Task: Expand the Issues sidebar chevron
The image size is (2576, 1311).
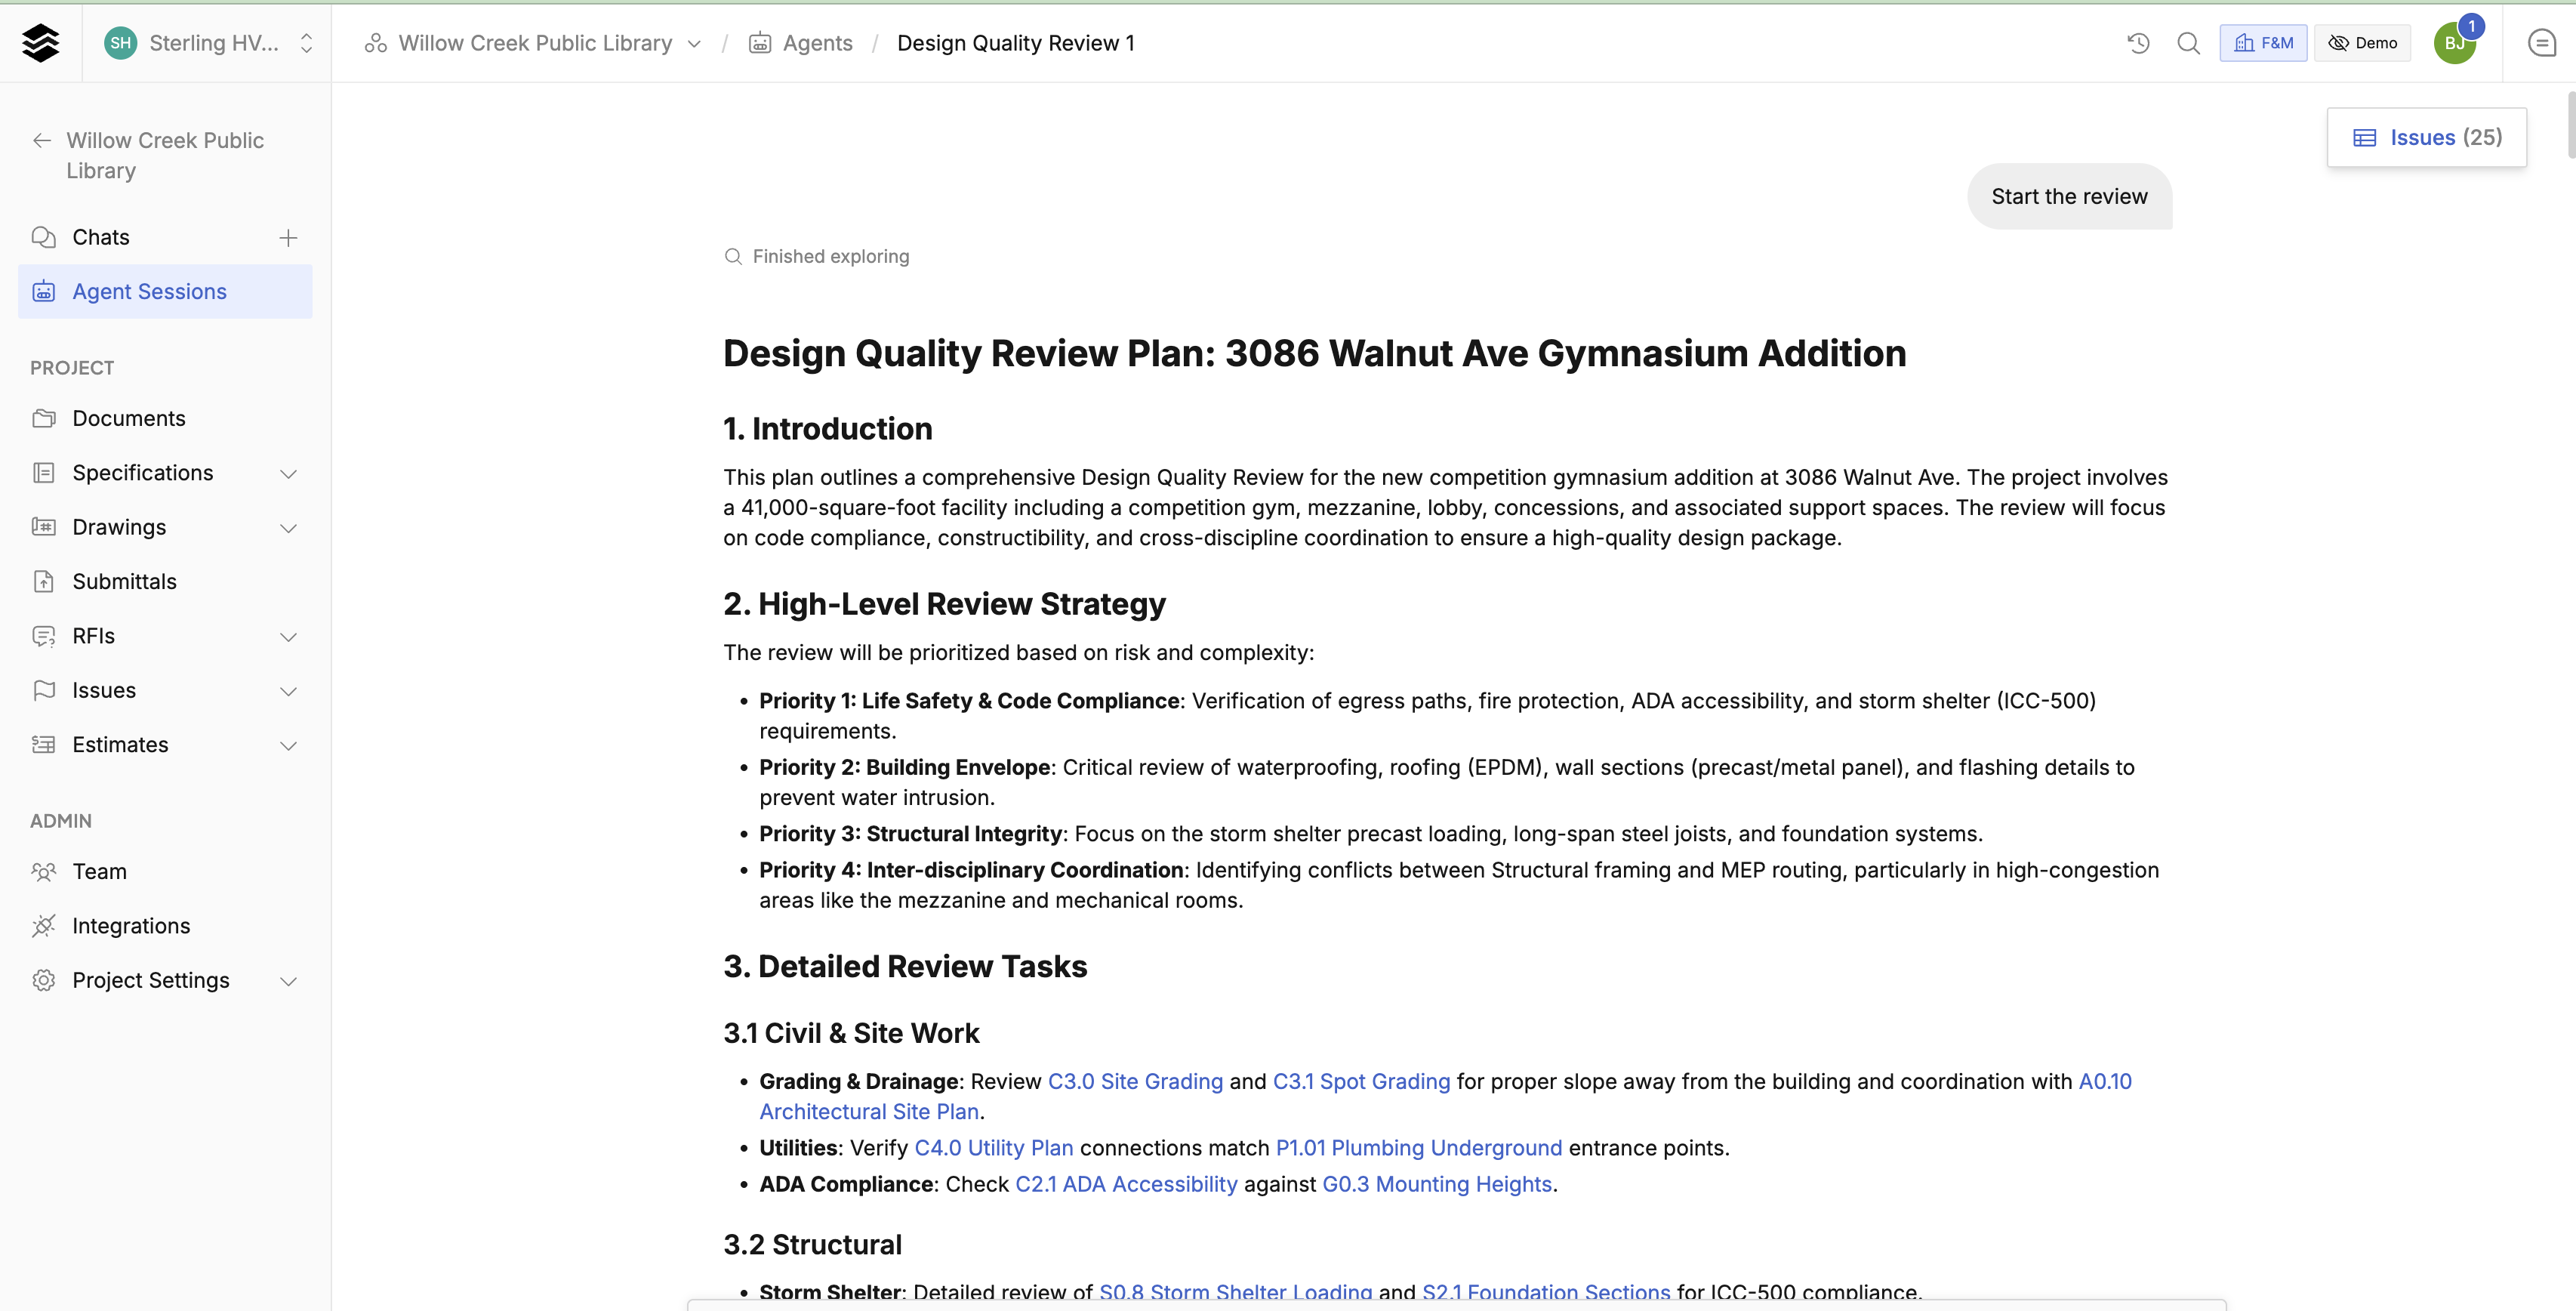Action: (288, 691)
